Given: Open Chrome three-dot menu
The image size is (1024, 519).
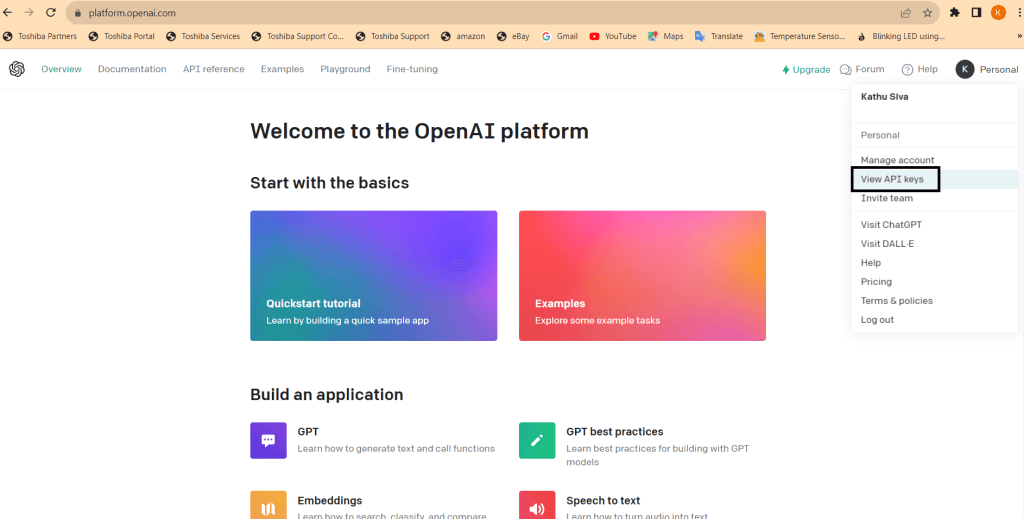Looking at the screenshot, I should point(1019,12).
